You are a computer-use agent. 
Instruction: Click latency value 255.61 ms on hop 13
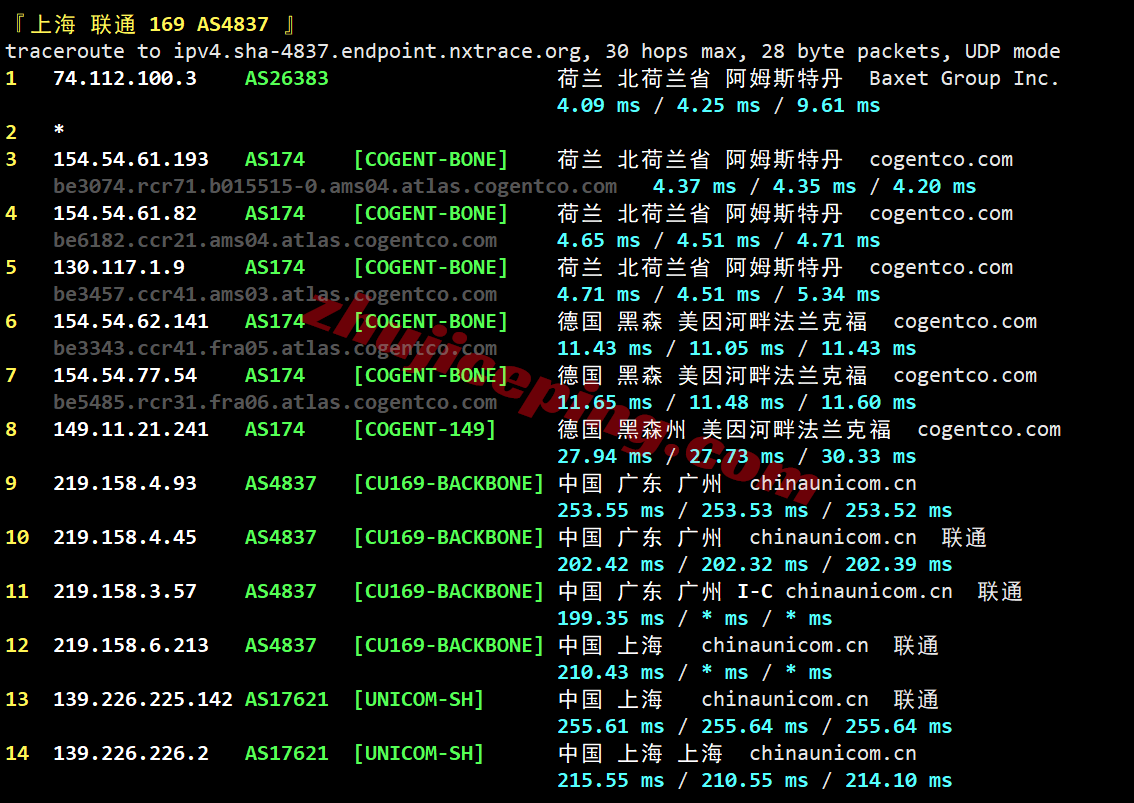click(610, 726)
